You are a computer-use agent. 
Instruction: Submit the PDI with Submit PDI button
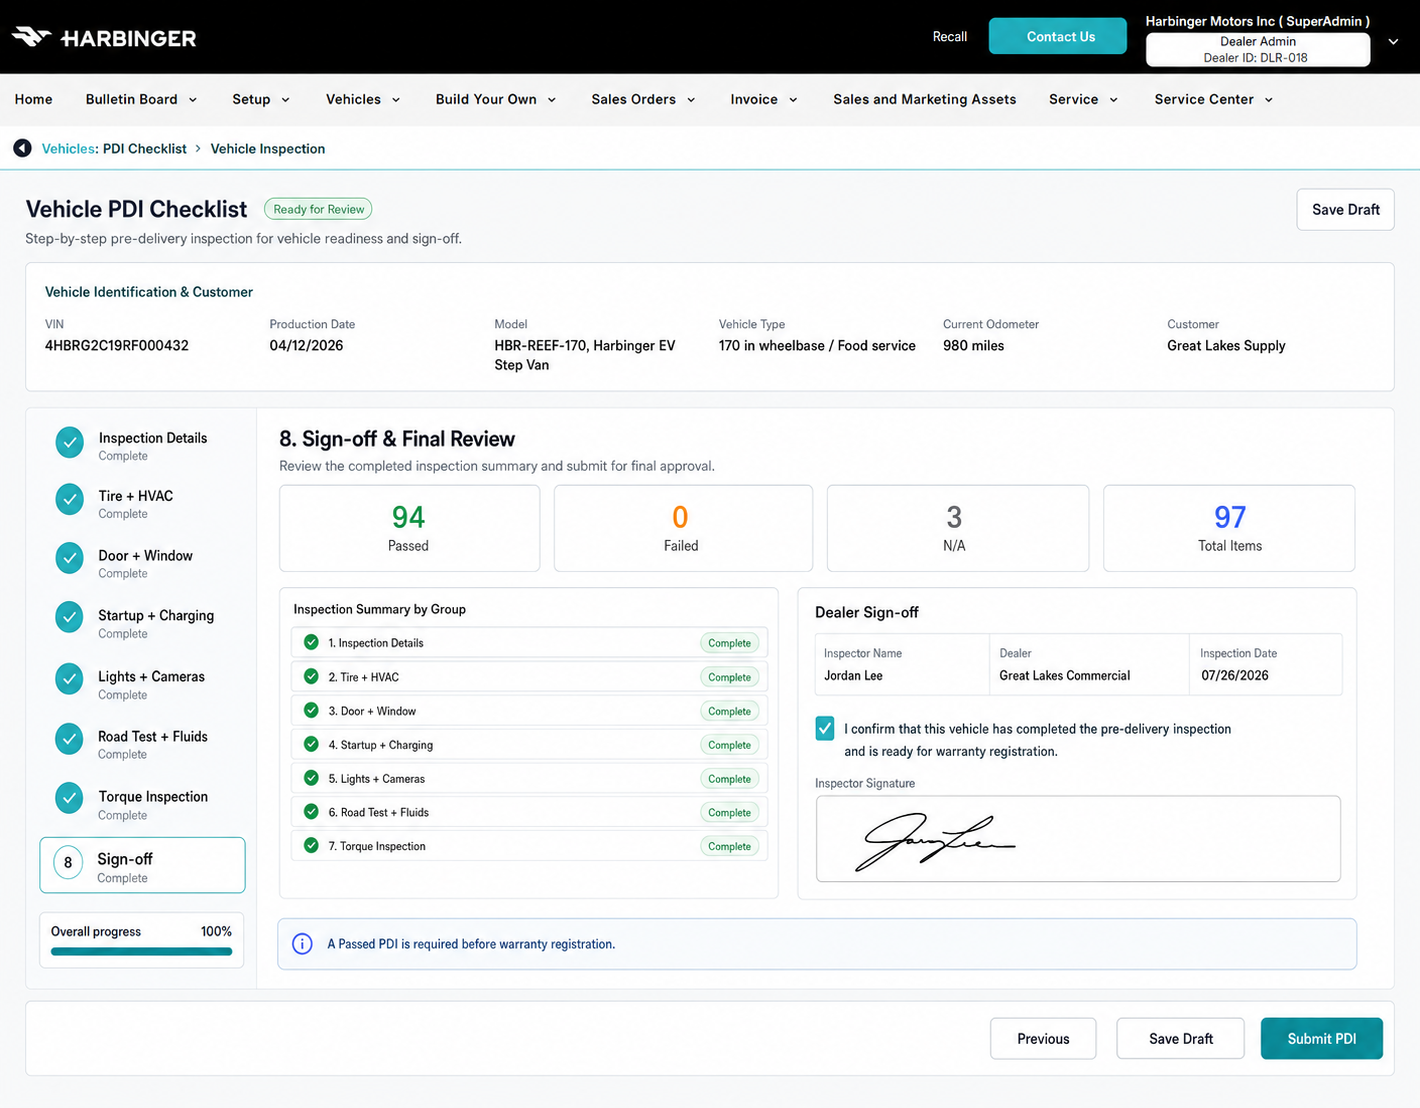pos(1322,1039)
